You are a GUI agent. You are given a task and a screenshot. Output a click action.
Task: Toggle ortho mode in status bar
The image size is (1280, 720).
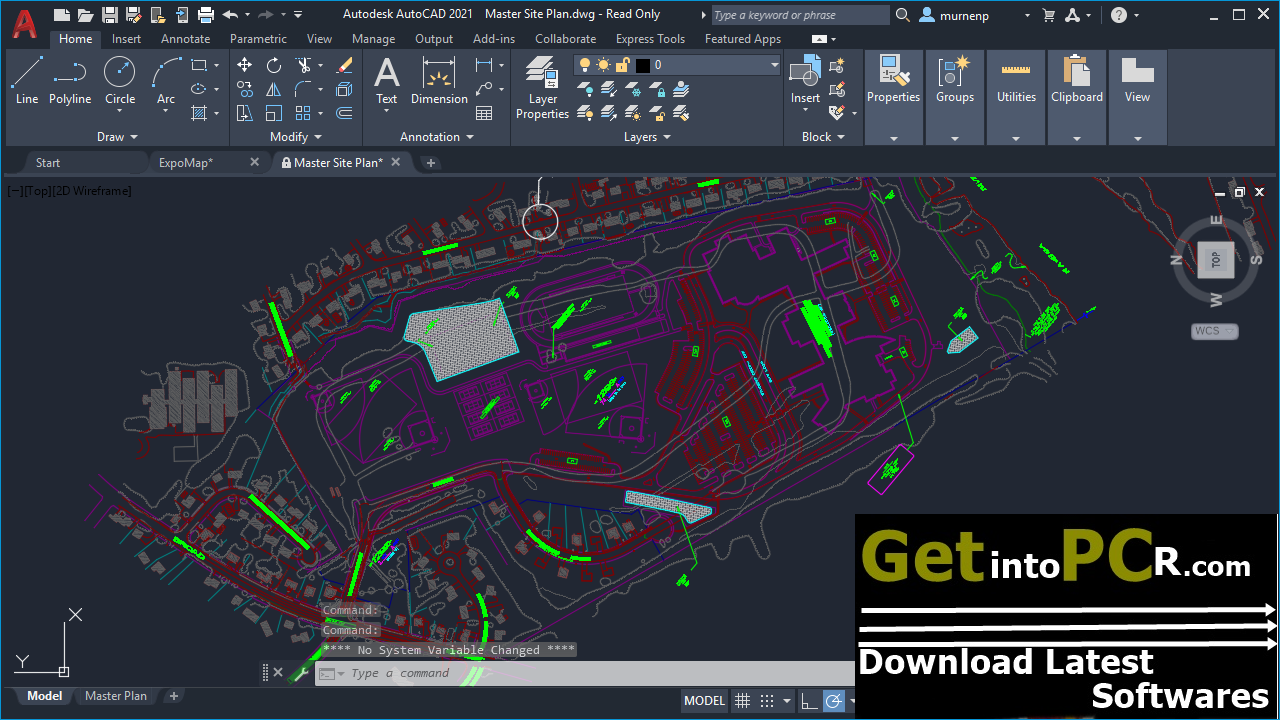(809, 701)
